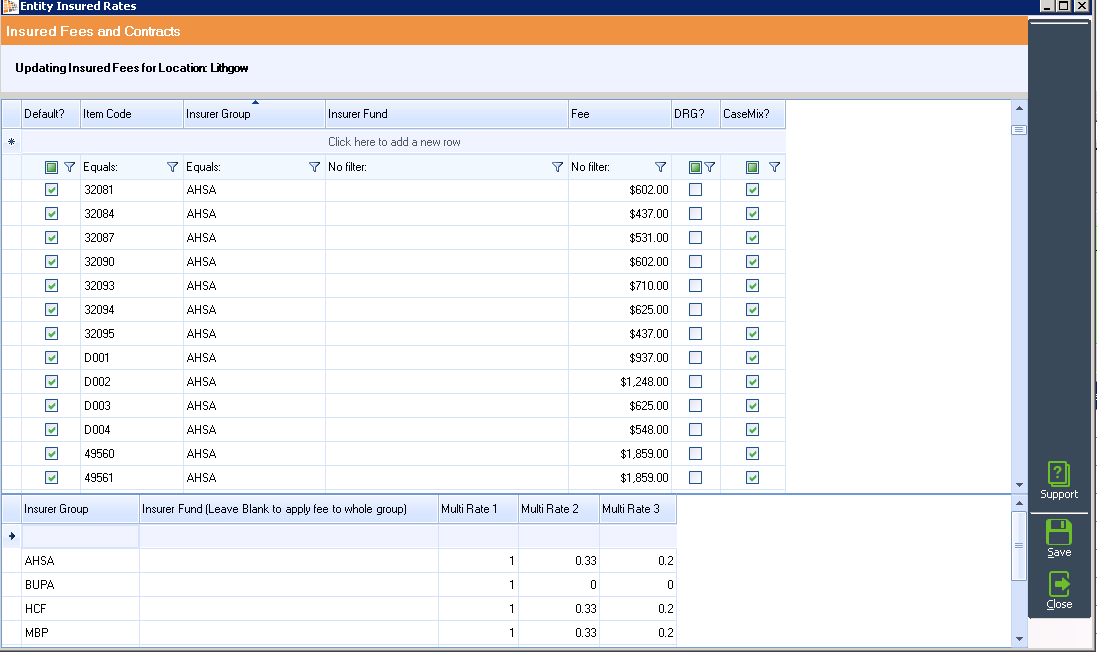Screen dimensions: 1097x652
Task: Check DRG? for item D002
Action: coord(695,382)
